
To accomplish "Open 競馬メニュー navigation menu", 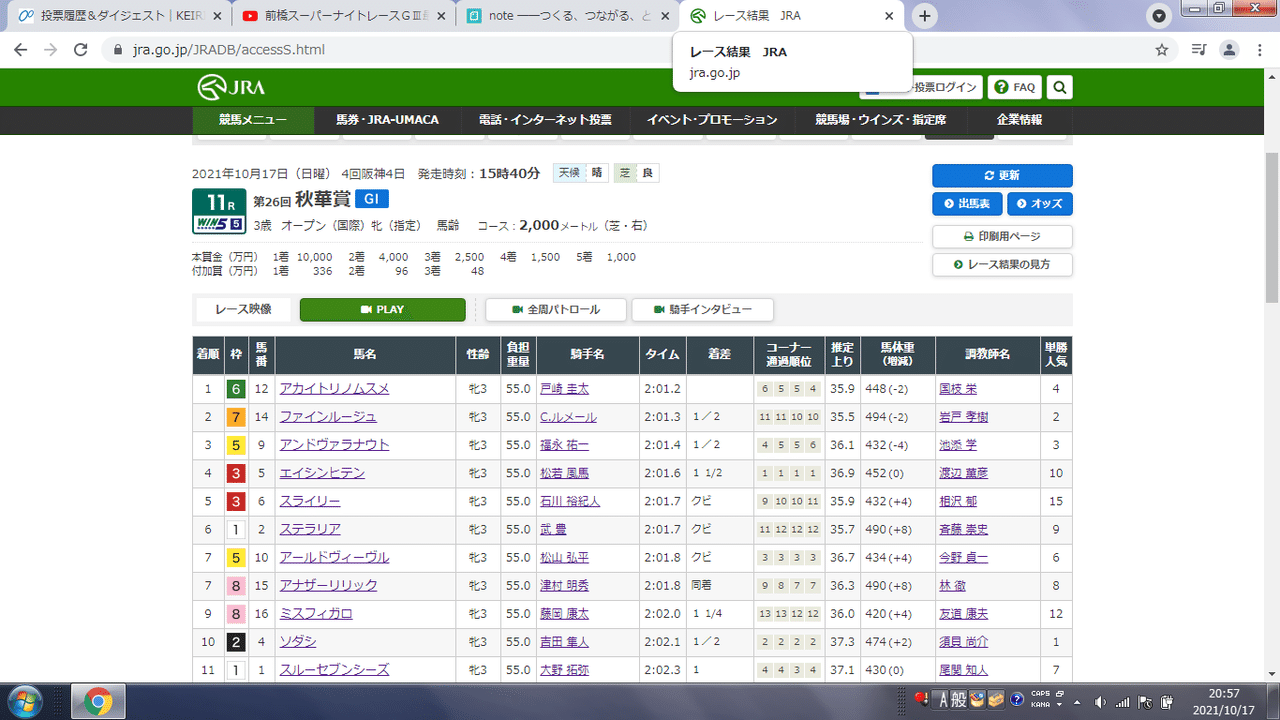I will click(x=253, y=120).
